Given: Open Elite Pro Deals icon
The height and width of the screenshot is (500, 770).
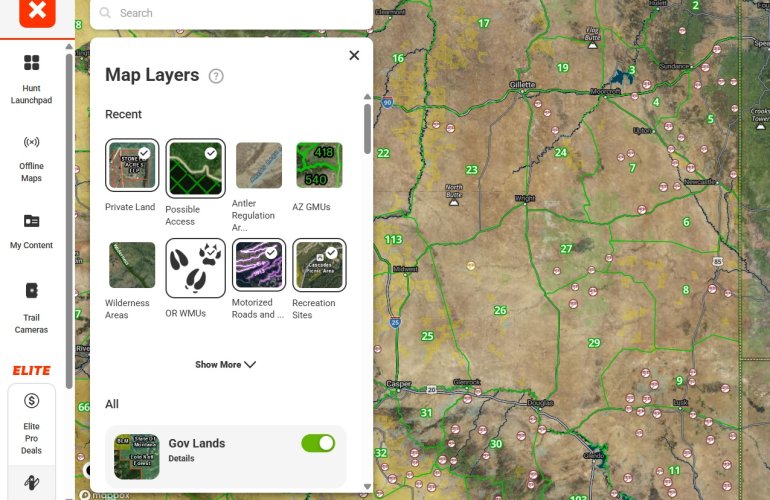Looking at the screenshot, I should click(x=31, y=401).
